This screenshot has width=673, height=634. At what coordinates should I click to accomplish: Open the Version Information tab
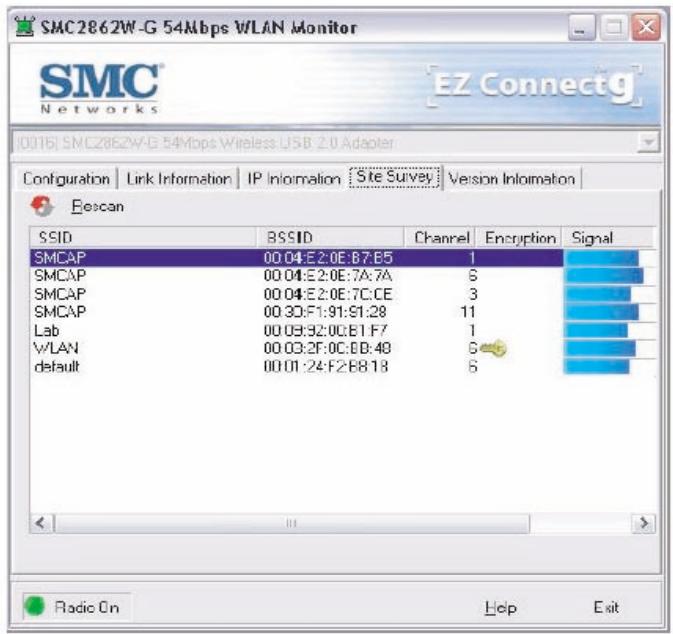512,179
